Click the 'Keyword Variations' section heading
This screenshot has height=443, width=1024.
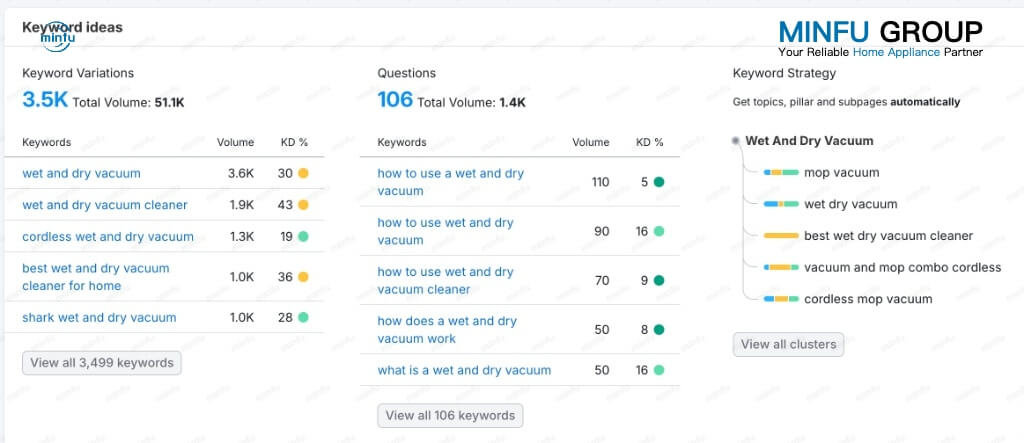(x=78, y=73)
